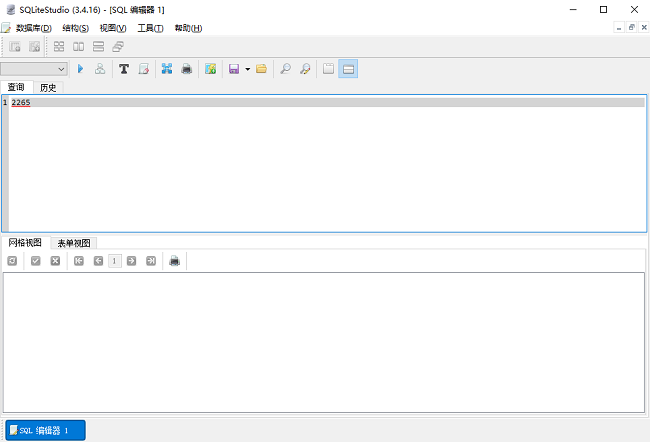Clear the execution history icon
The image size is (650, 442).
(x=143, y=69)
